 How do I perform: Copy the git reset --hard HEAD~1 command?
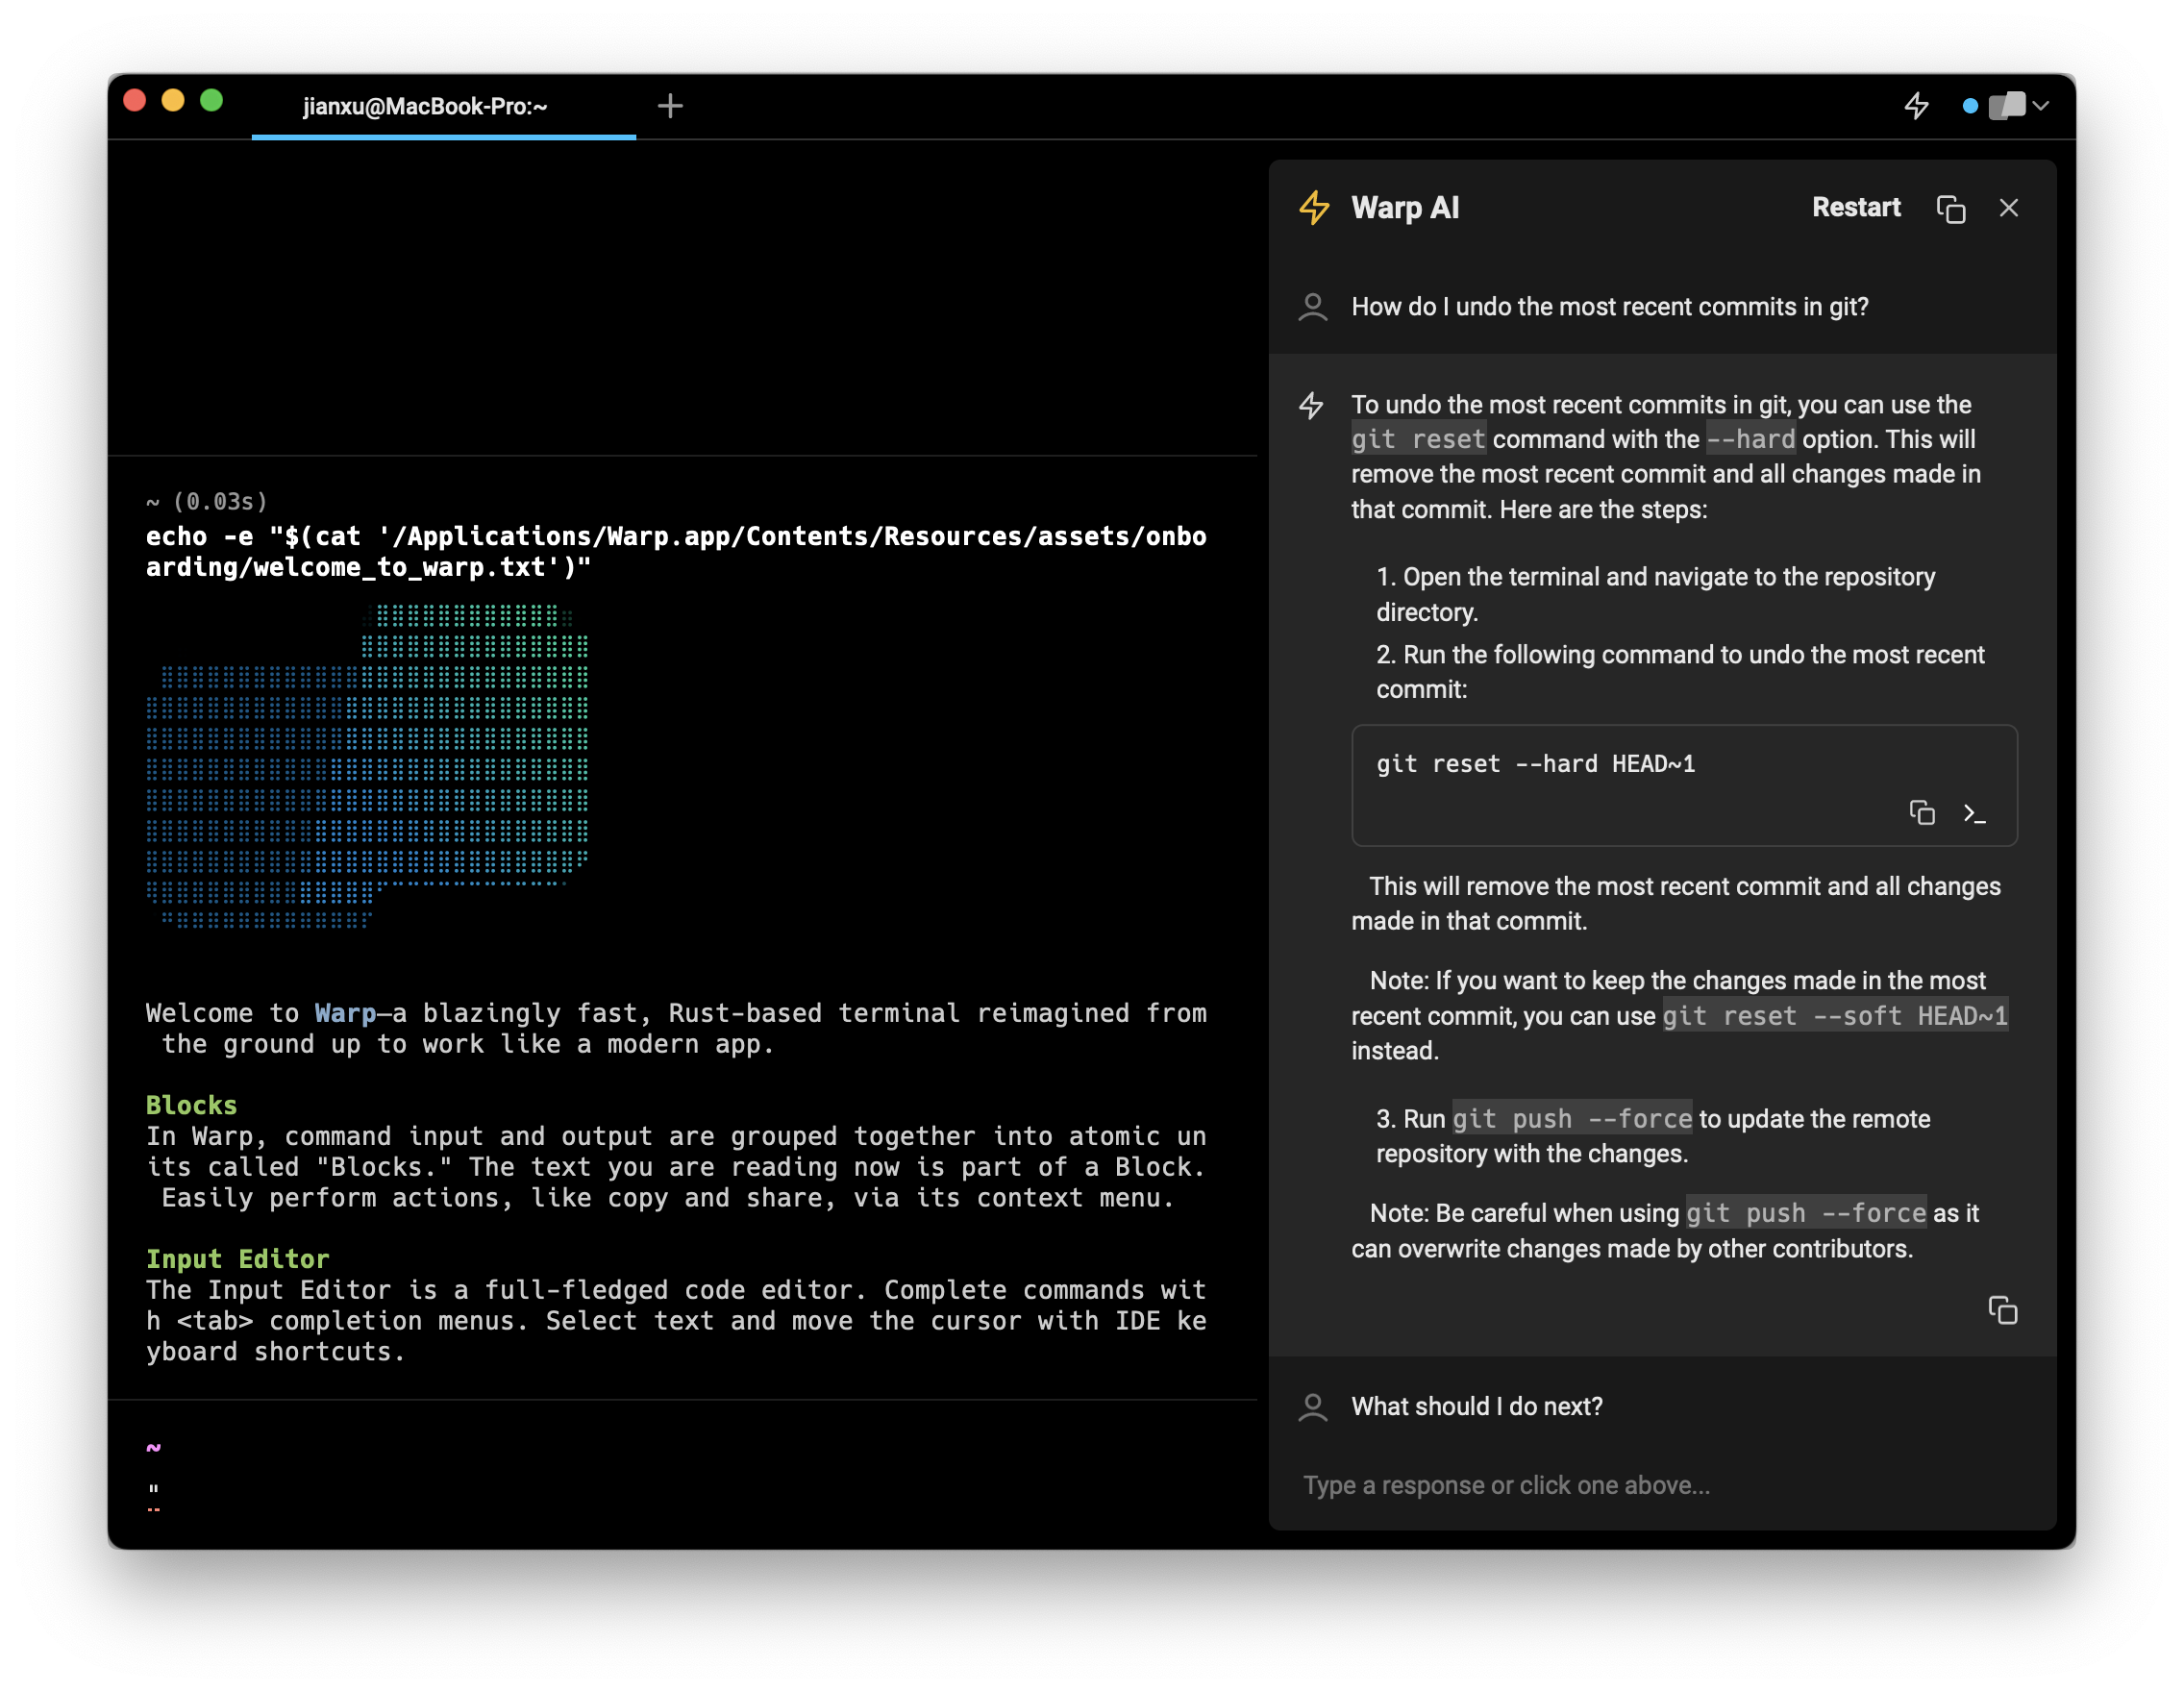point(1921,813)
